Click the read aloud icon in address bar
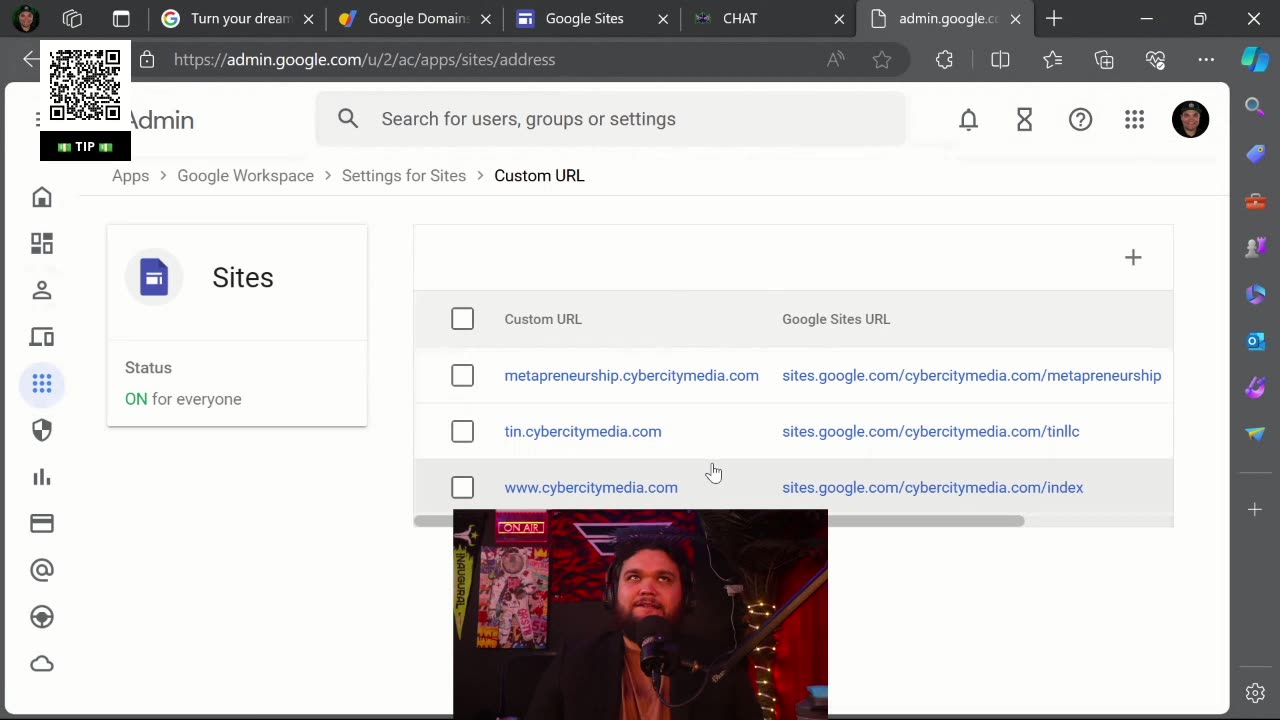1280x720 pixels. pos(836,60)
